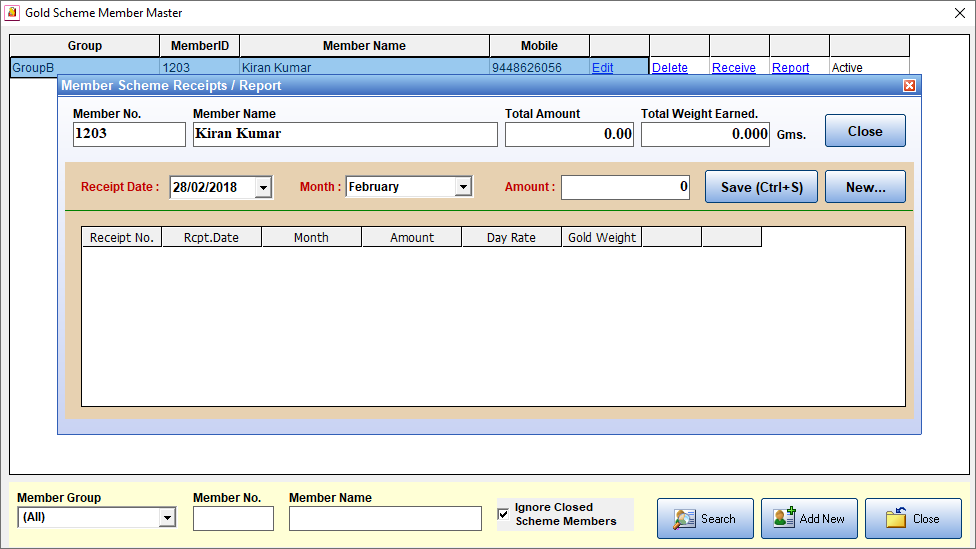The width and height of the screenshot is (976, 549).
Task: Toggle Ignore Closed Scheme Members checkbox
Action: (x=503, y=514)
